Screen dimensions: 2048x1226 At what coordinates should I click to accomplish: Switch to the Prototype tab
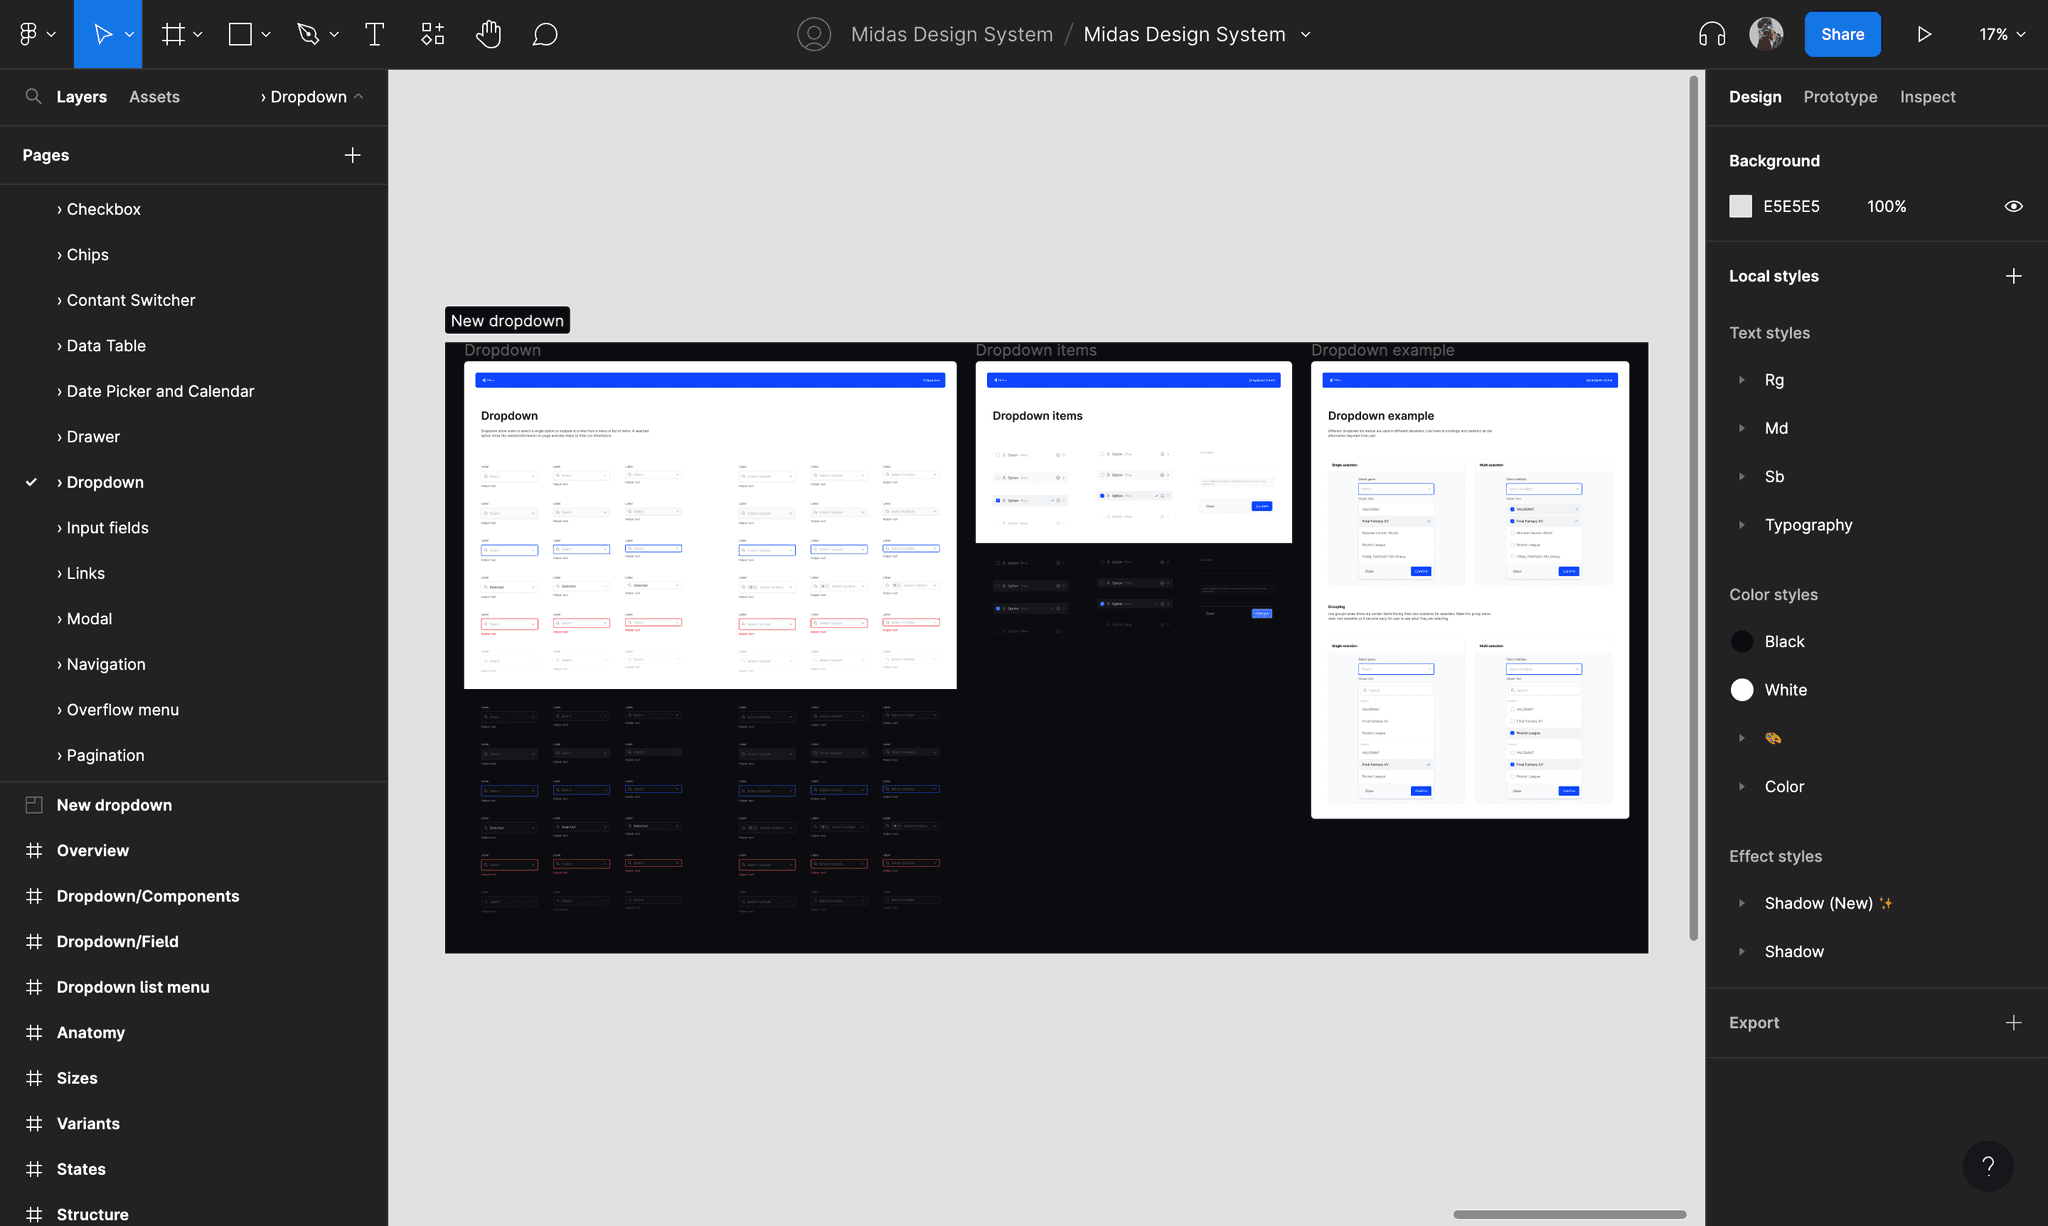click(1840, 97)
